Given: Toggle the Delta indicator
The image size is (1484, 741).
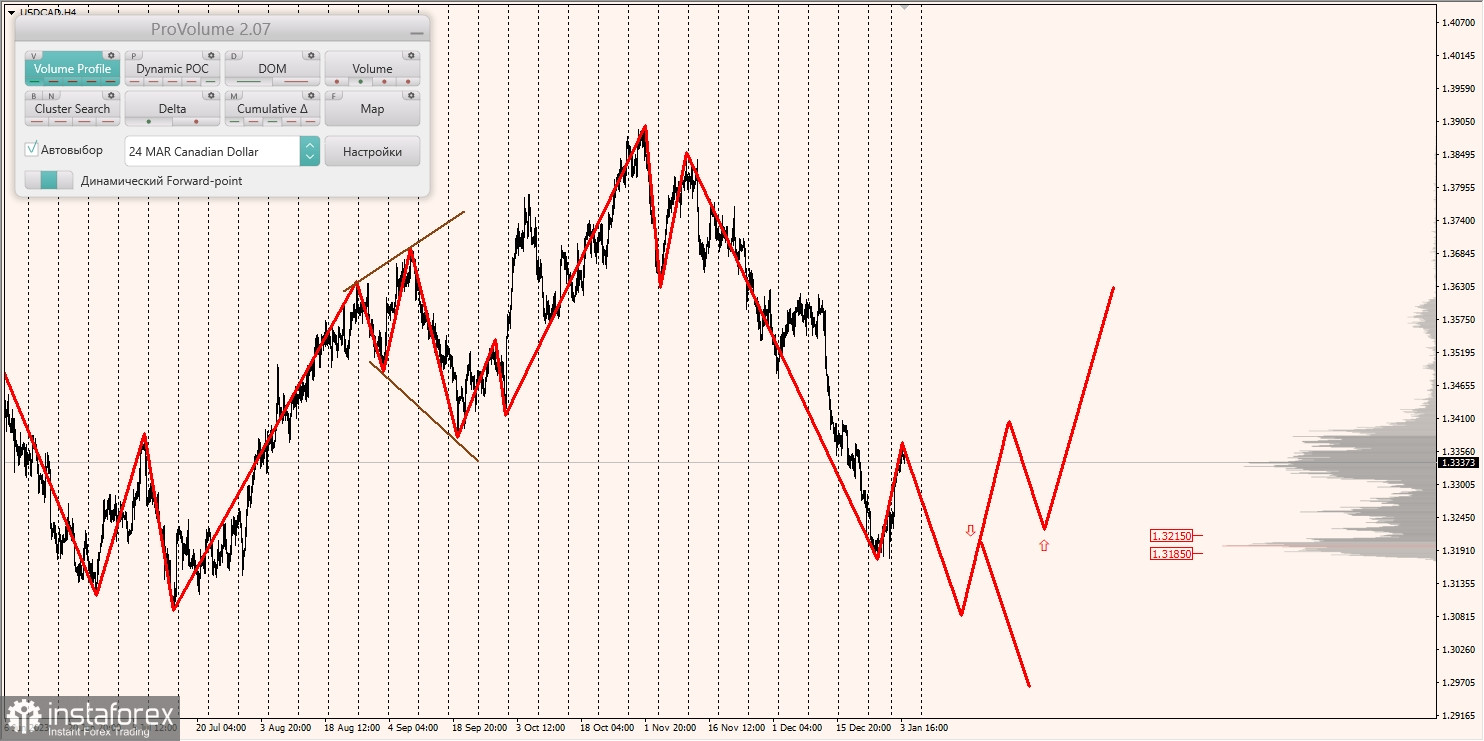Looking at the screenshot, I should (x=172, y=109).
